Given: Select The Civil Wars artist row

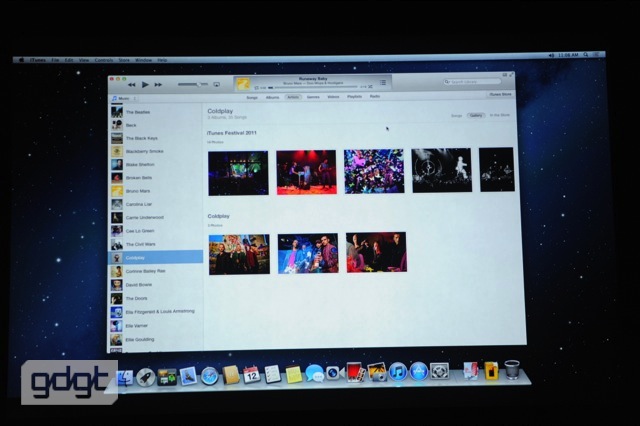Looking at the screenshot, I should pyautogui.click(x=156, y=244).
